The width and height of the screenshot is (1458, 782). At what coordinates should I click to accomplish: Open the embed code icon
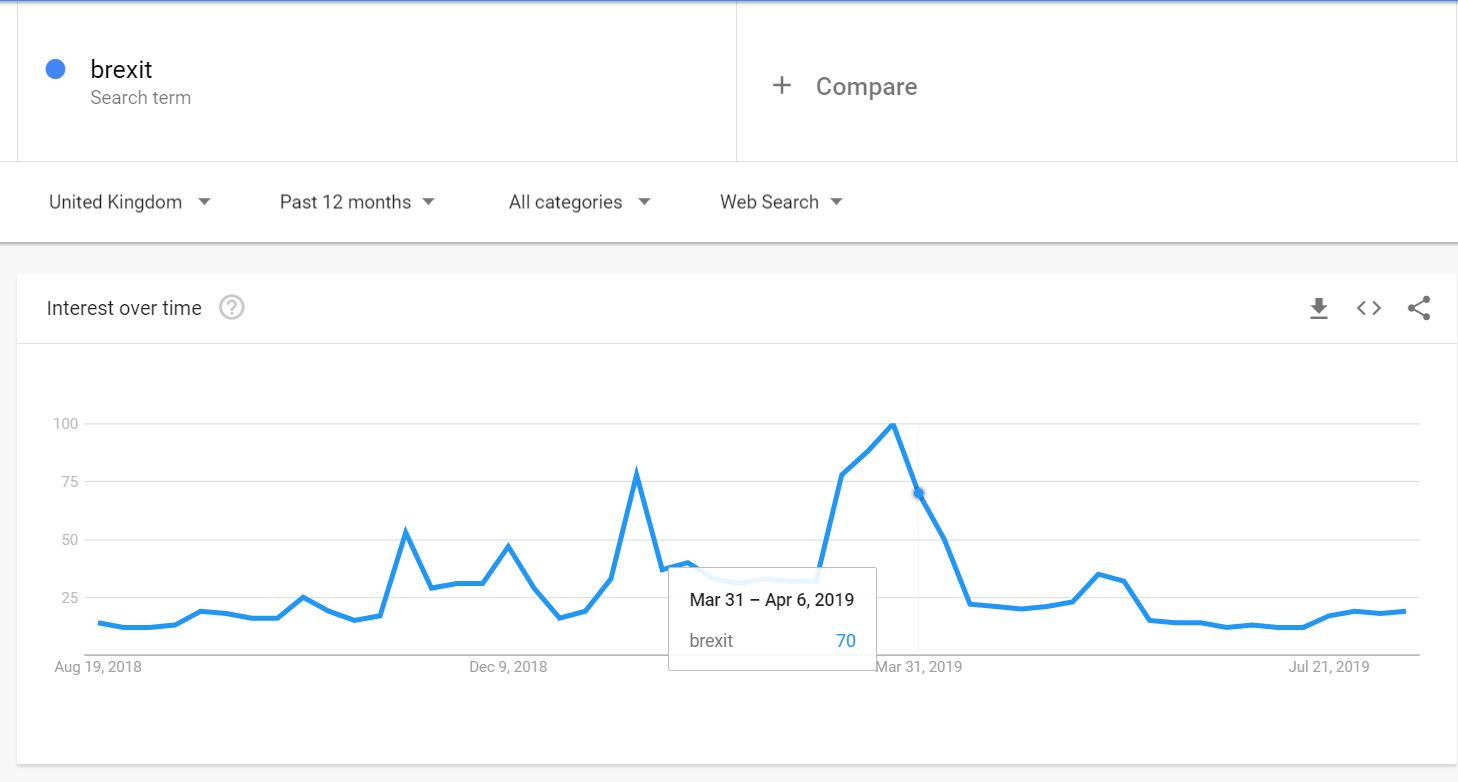pos(1369,308)
